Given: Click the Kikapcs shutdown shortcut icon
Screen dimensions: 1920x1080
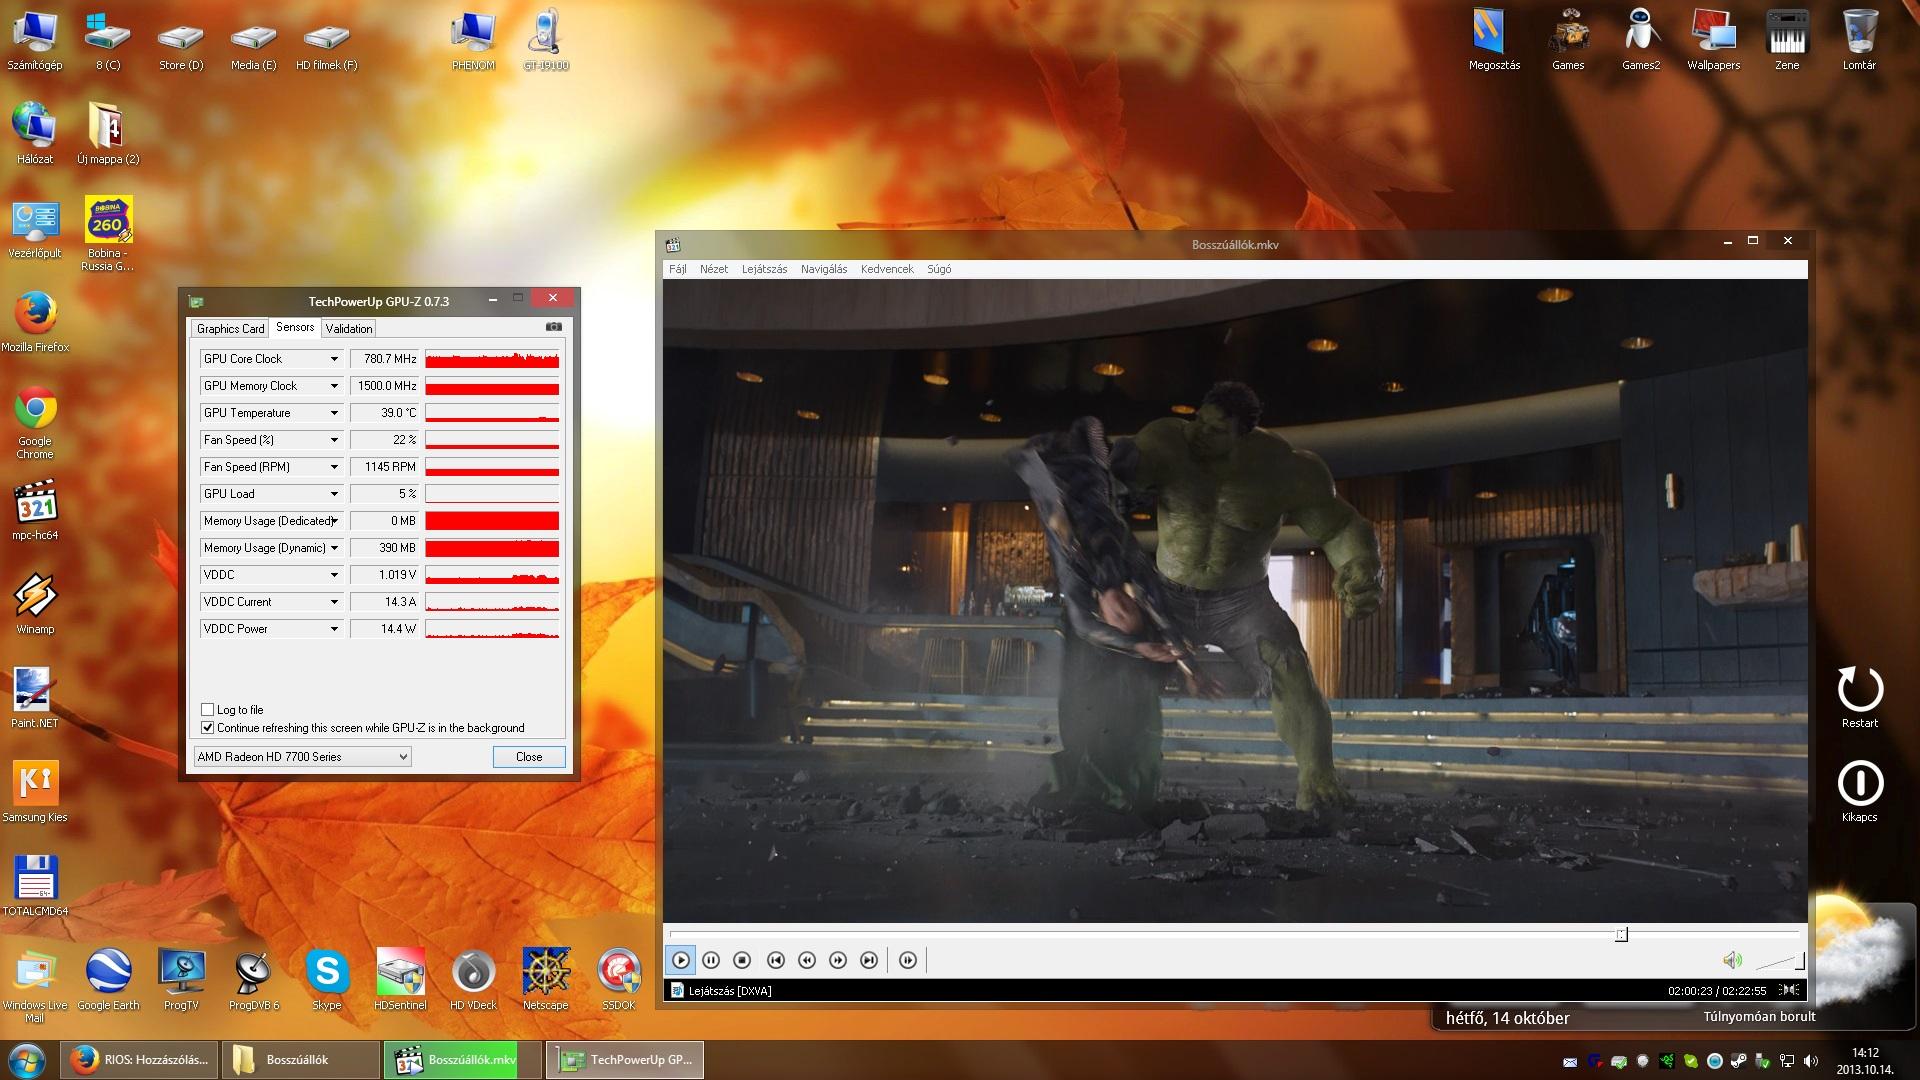Looking at the screenshot, I should [1860, 791].
